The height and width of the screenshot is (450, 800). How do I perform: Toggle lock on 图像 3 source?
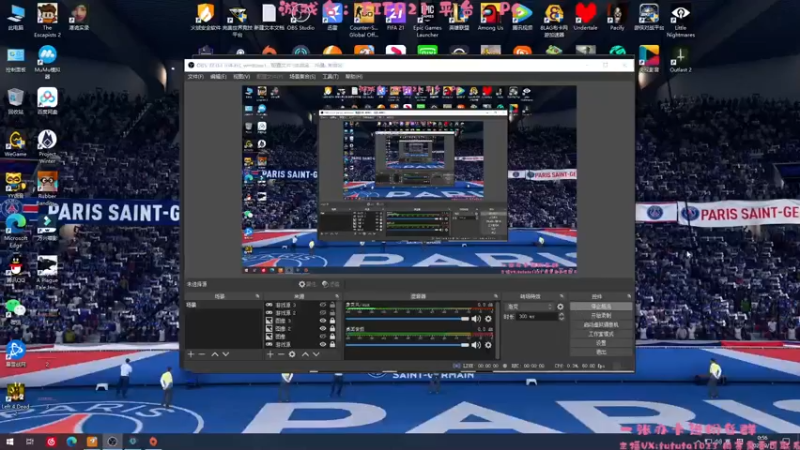click(x=333, y=321)
